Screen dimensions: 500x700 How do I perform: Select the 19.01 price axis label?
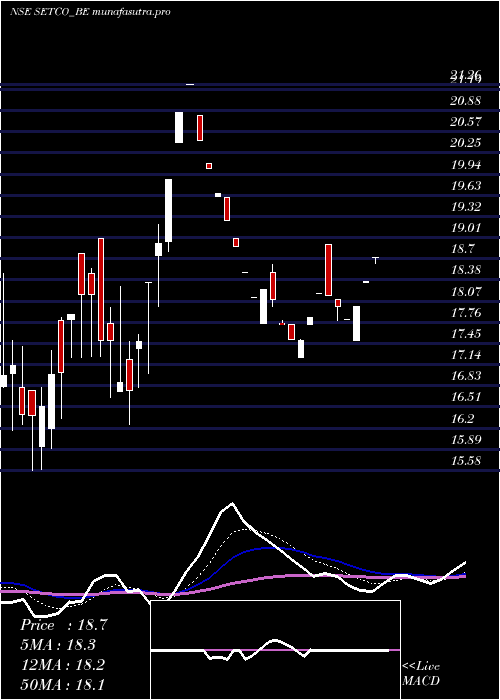(x=466, y=228)
